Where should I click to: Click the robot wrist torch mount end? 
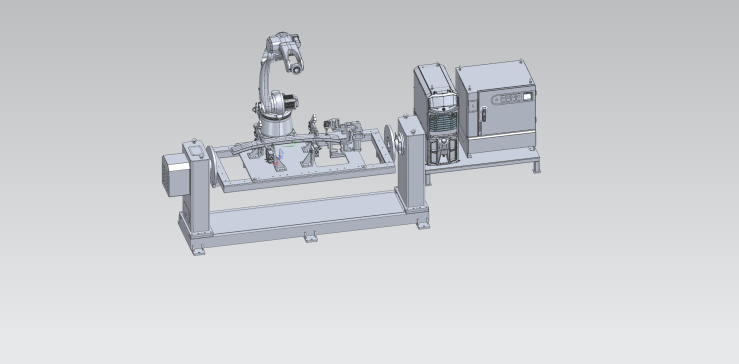[x=296, y=69]
